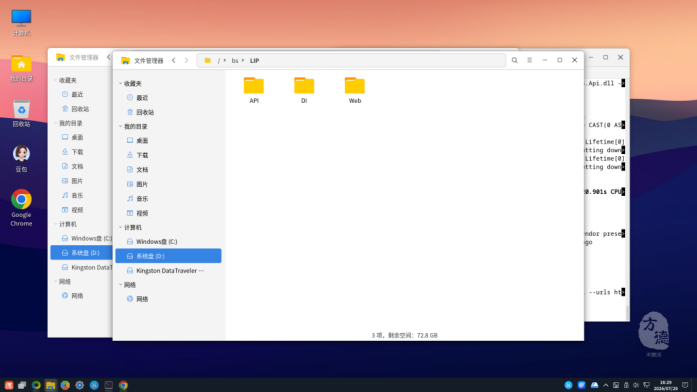Select 最近 in front file manager sidebar
697x392 pixels.
coord(168,98)
